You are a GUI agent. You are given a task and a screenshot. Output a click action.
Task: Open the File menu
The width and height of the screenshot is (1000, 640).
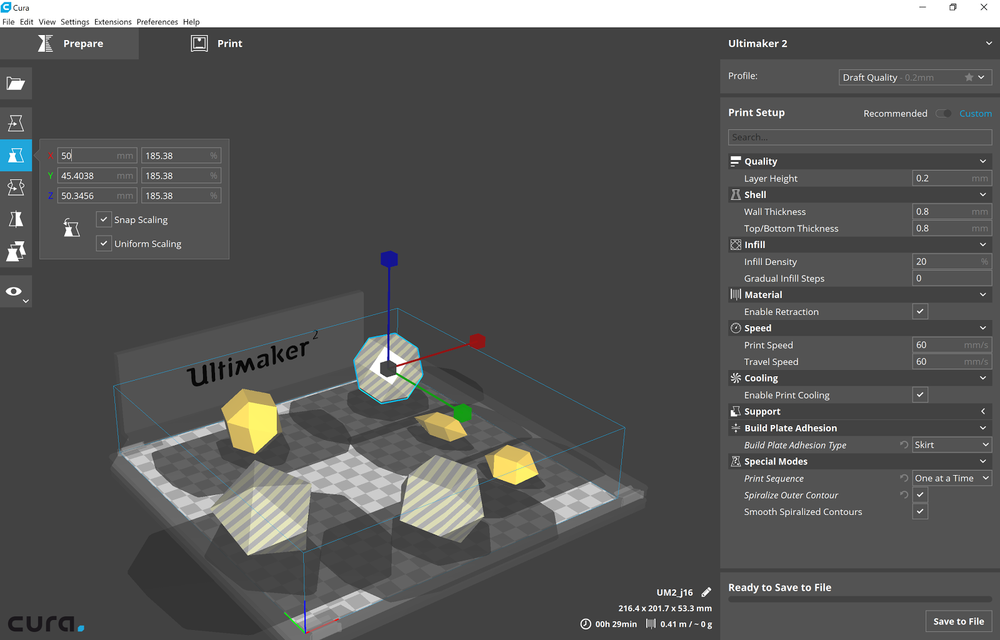(x=8, y=22)
